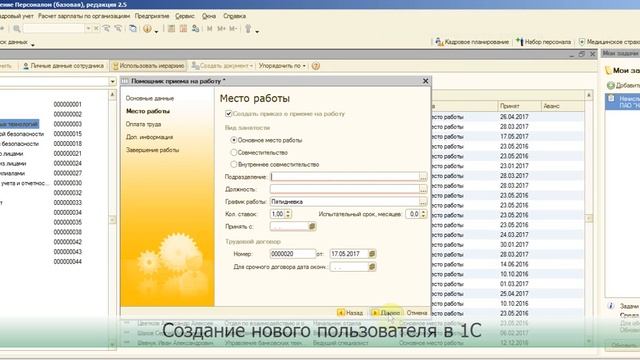The image size is (640, 360).
Task: Click into the Должность input field
Action: click(345, 189)
